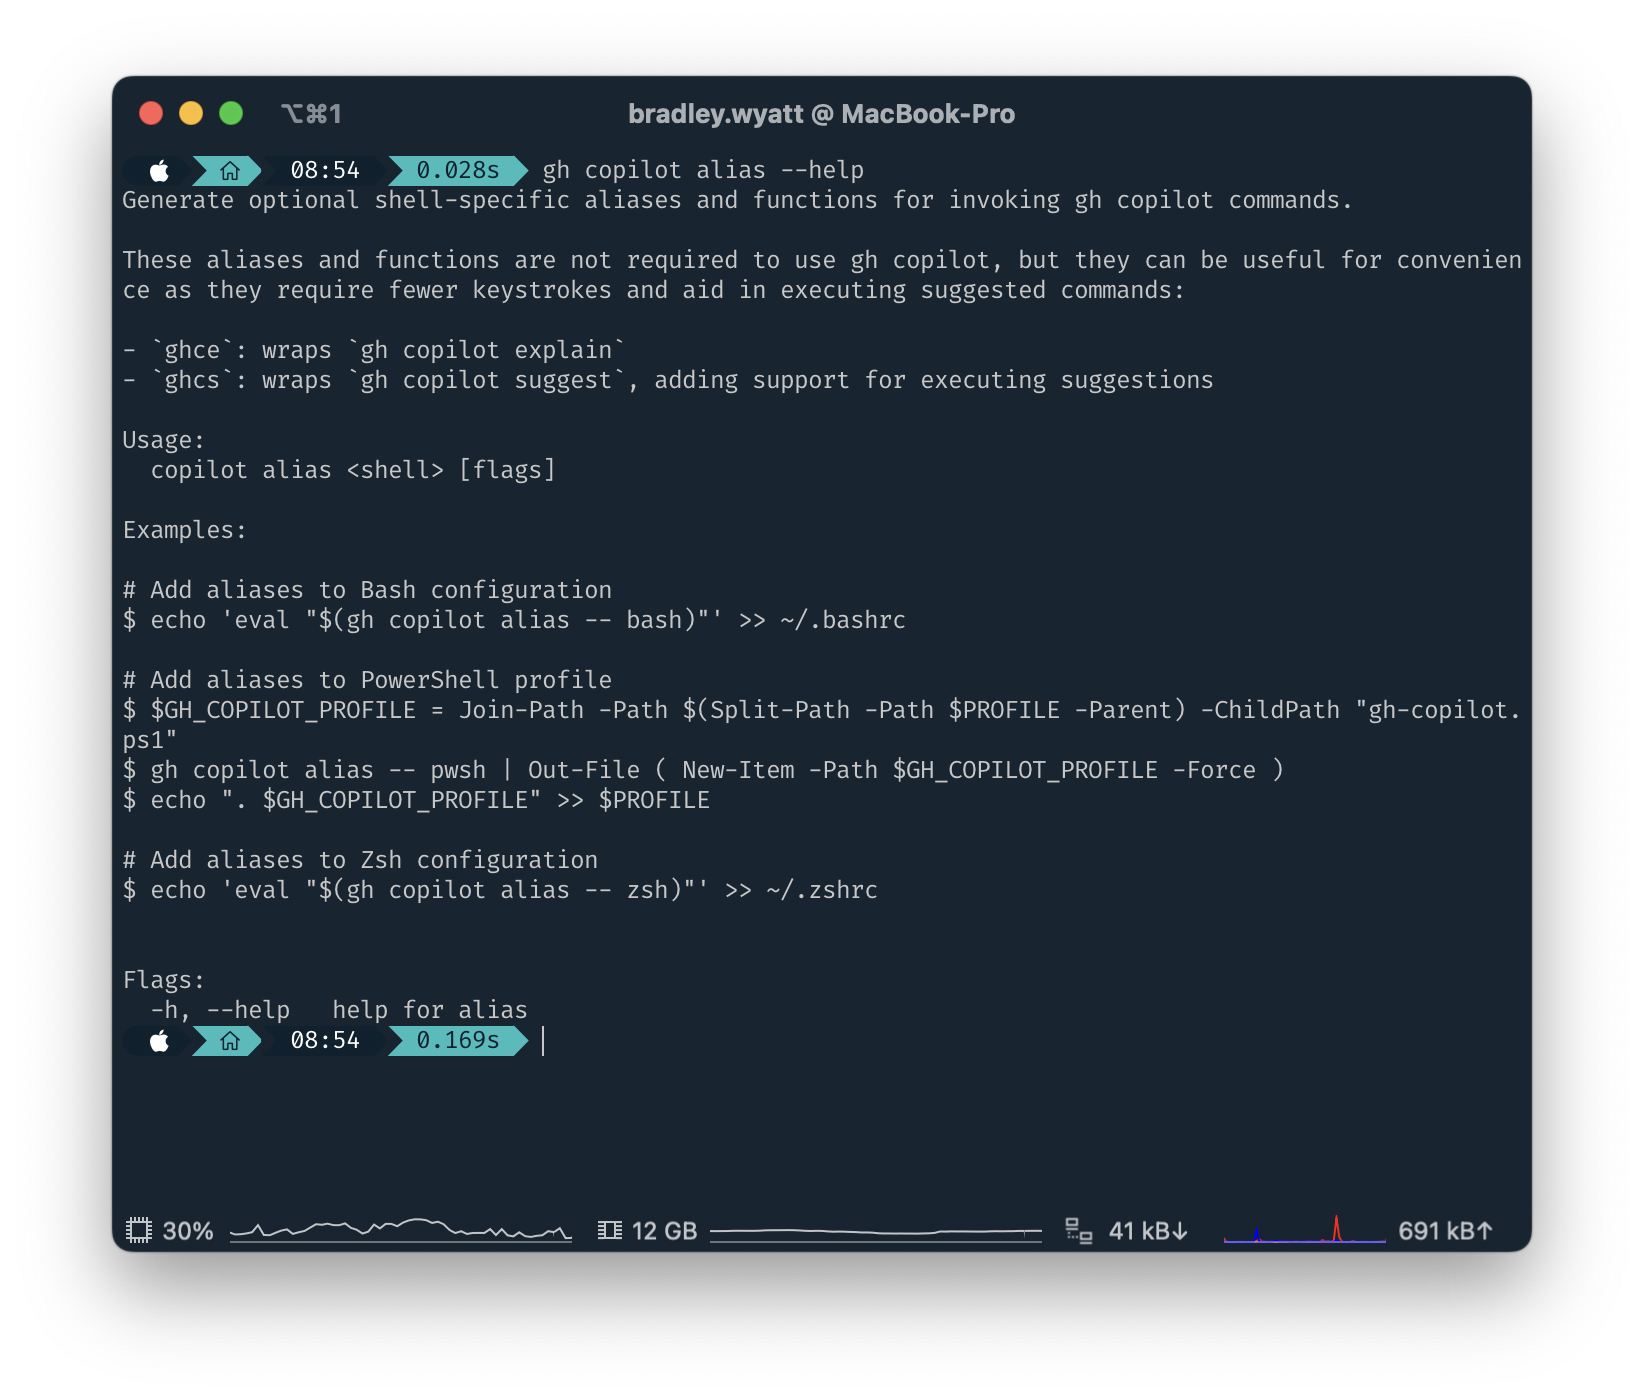Screen dimensions: 1644x1400
Task: Click the 0.169s duration segment
Action: [x=458, y=1041]
